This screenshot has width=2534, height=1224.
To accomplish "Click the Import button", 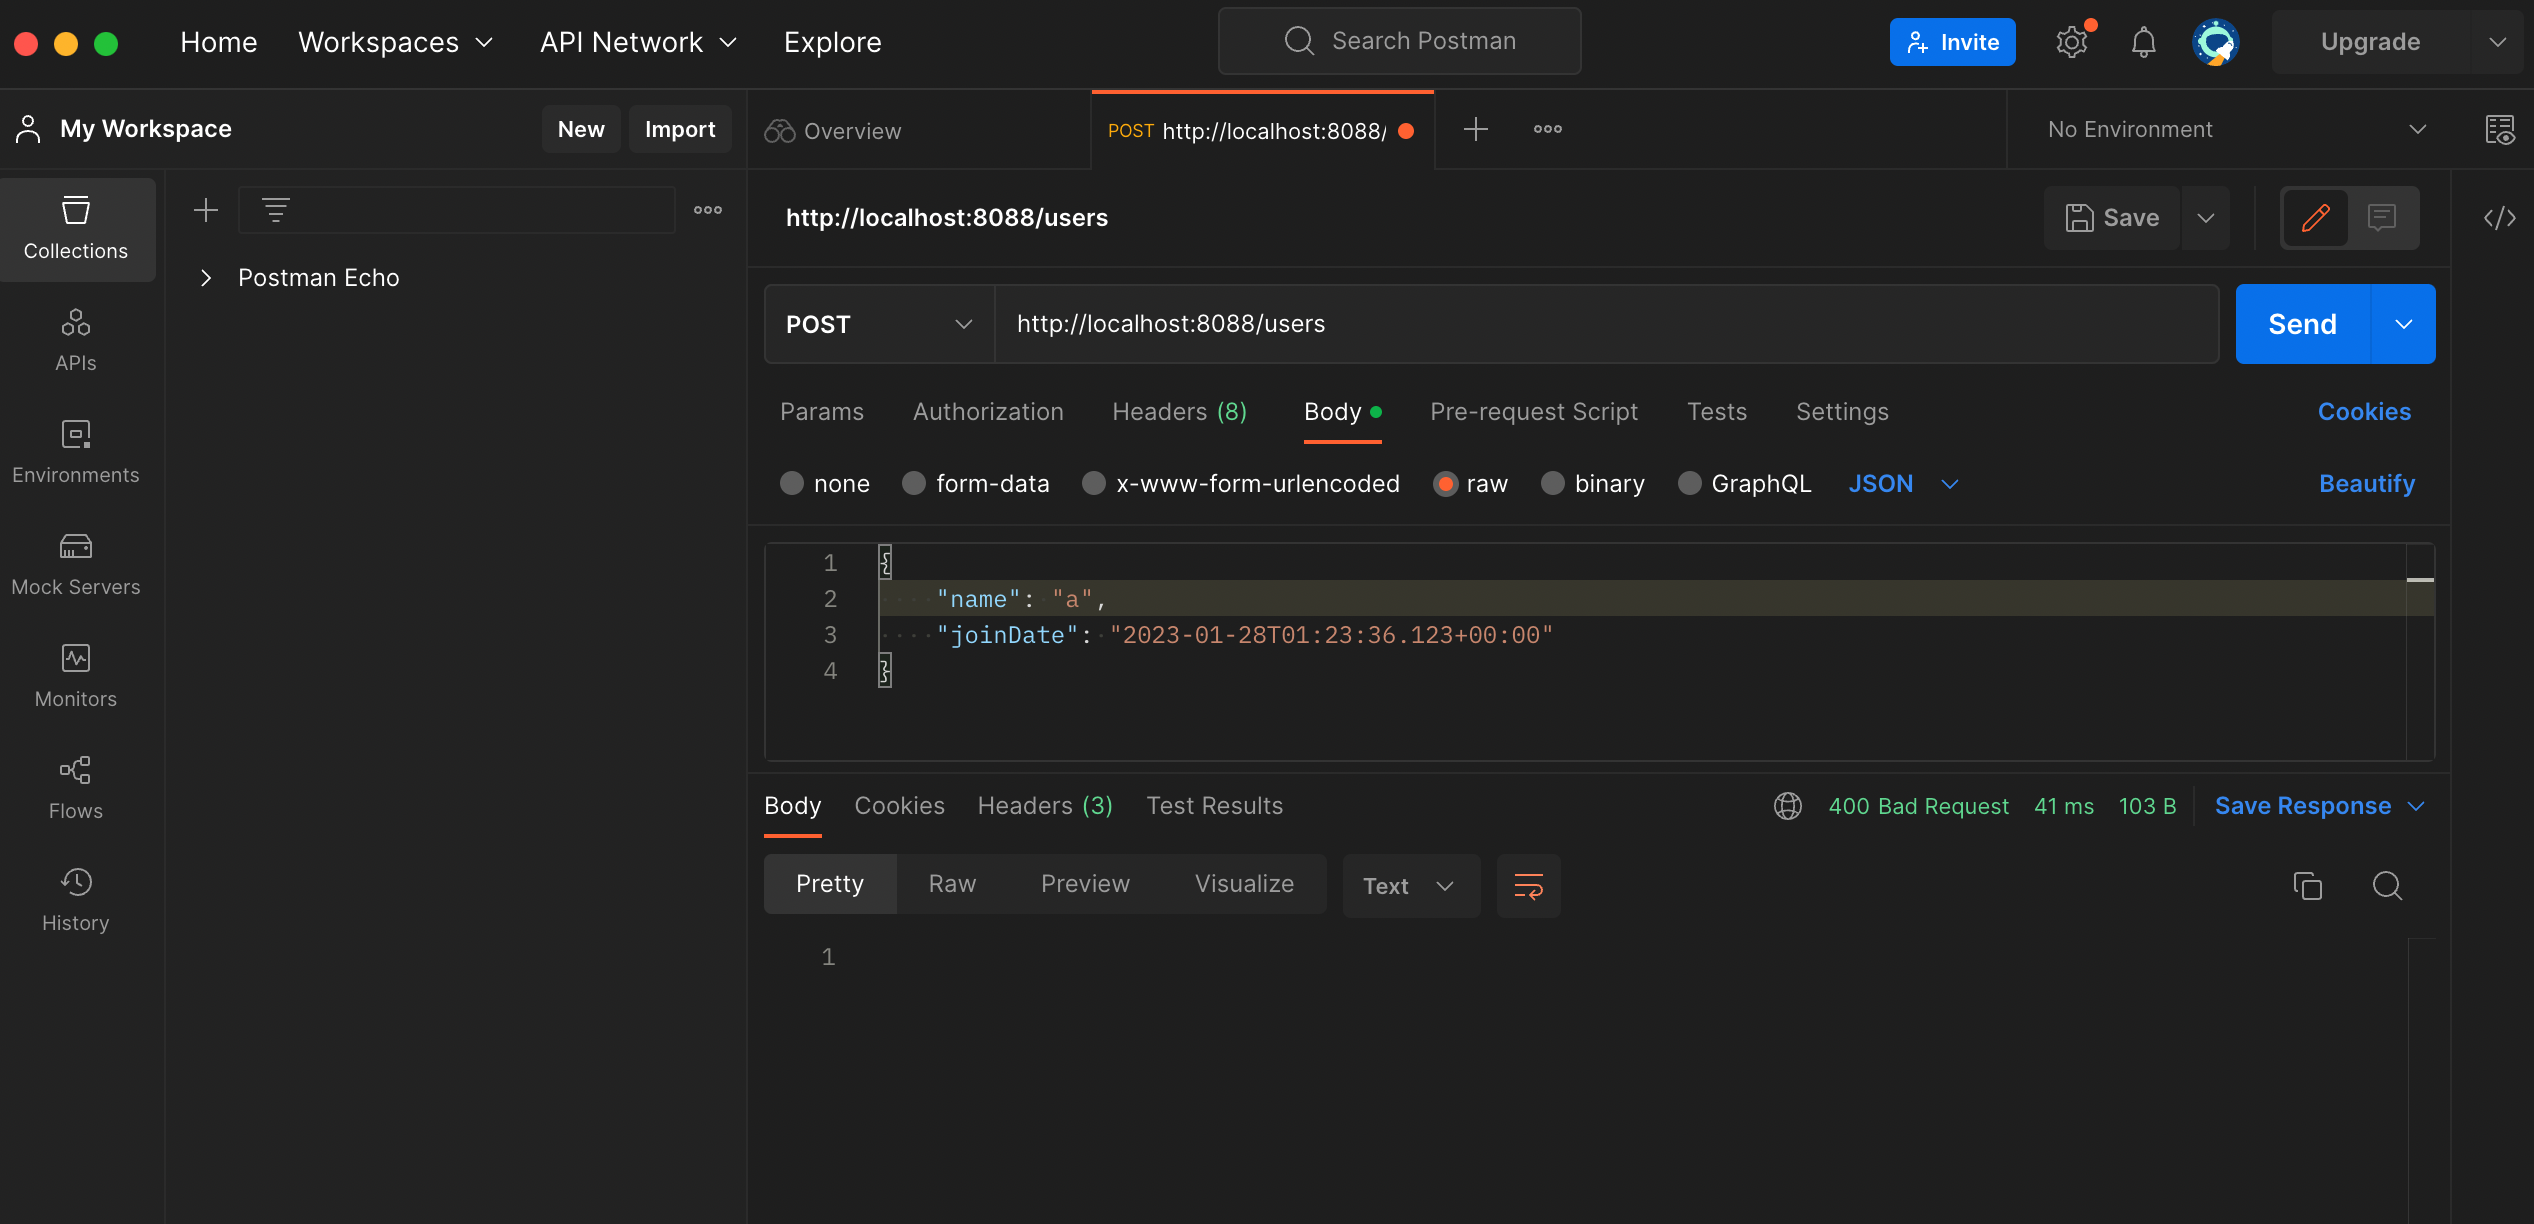I will coord(680,129).
